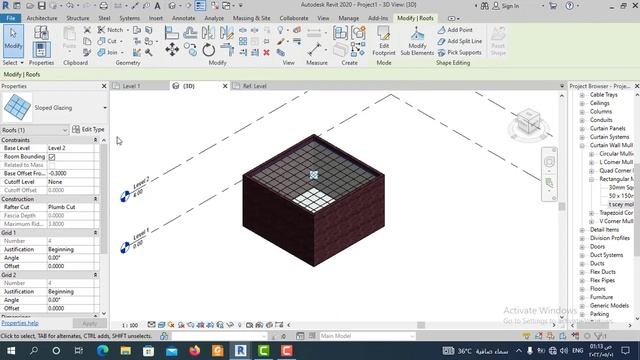Screen dimensions: 640x360
Task: Select the Rotate tool
Action: (209, 50)
